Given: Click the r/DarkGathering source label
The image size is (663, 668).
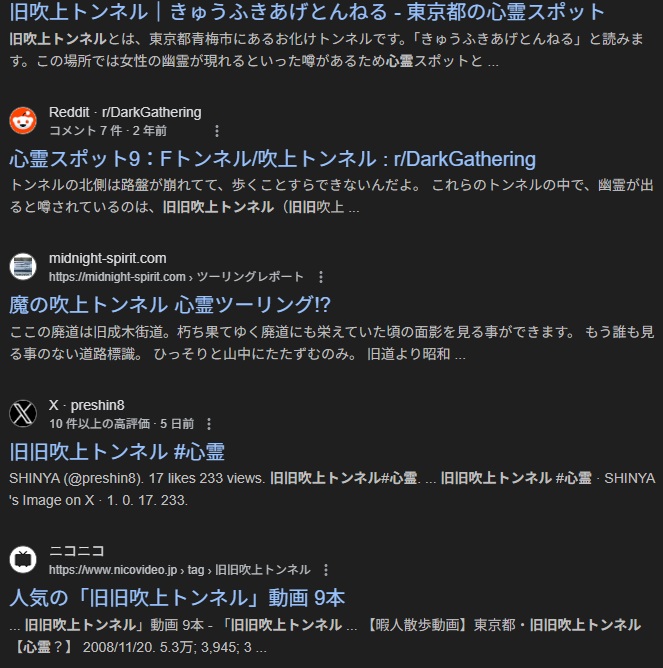Looking at the screenshot, I should pyautogui.click(x=151, y=112).
